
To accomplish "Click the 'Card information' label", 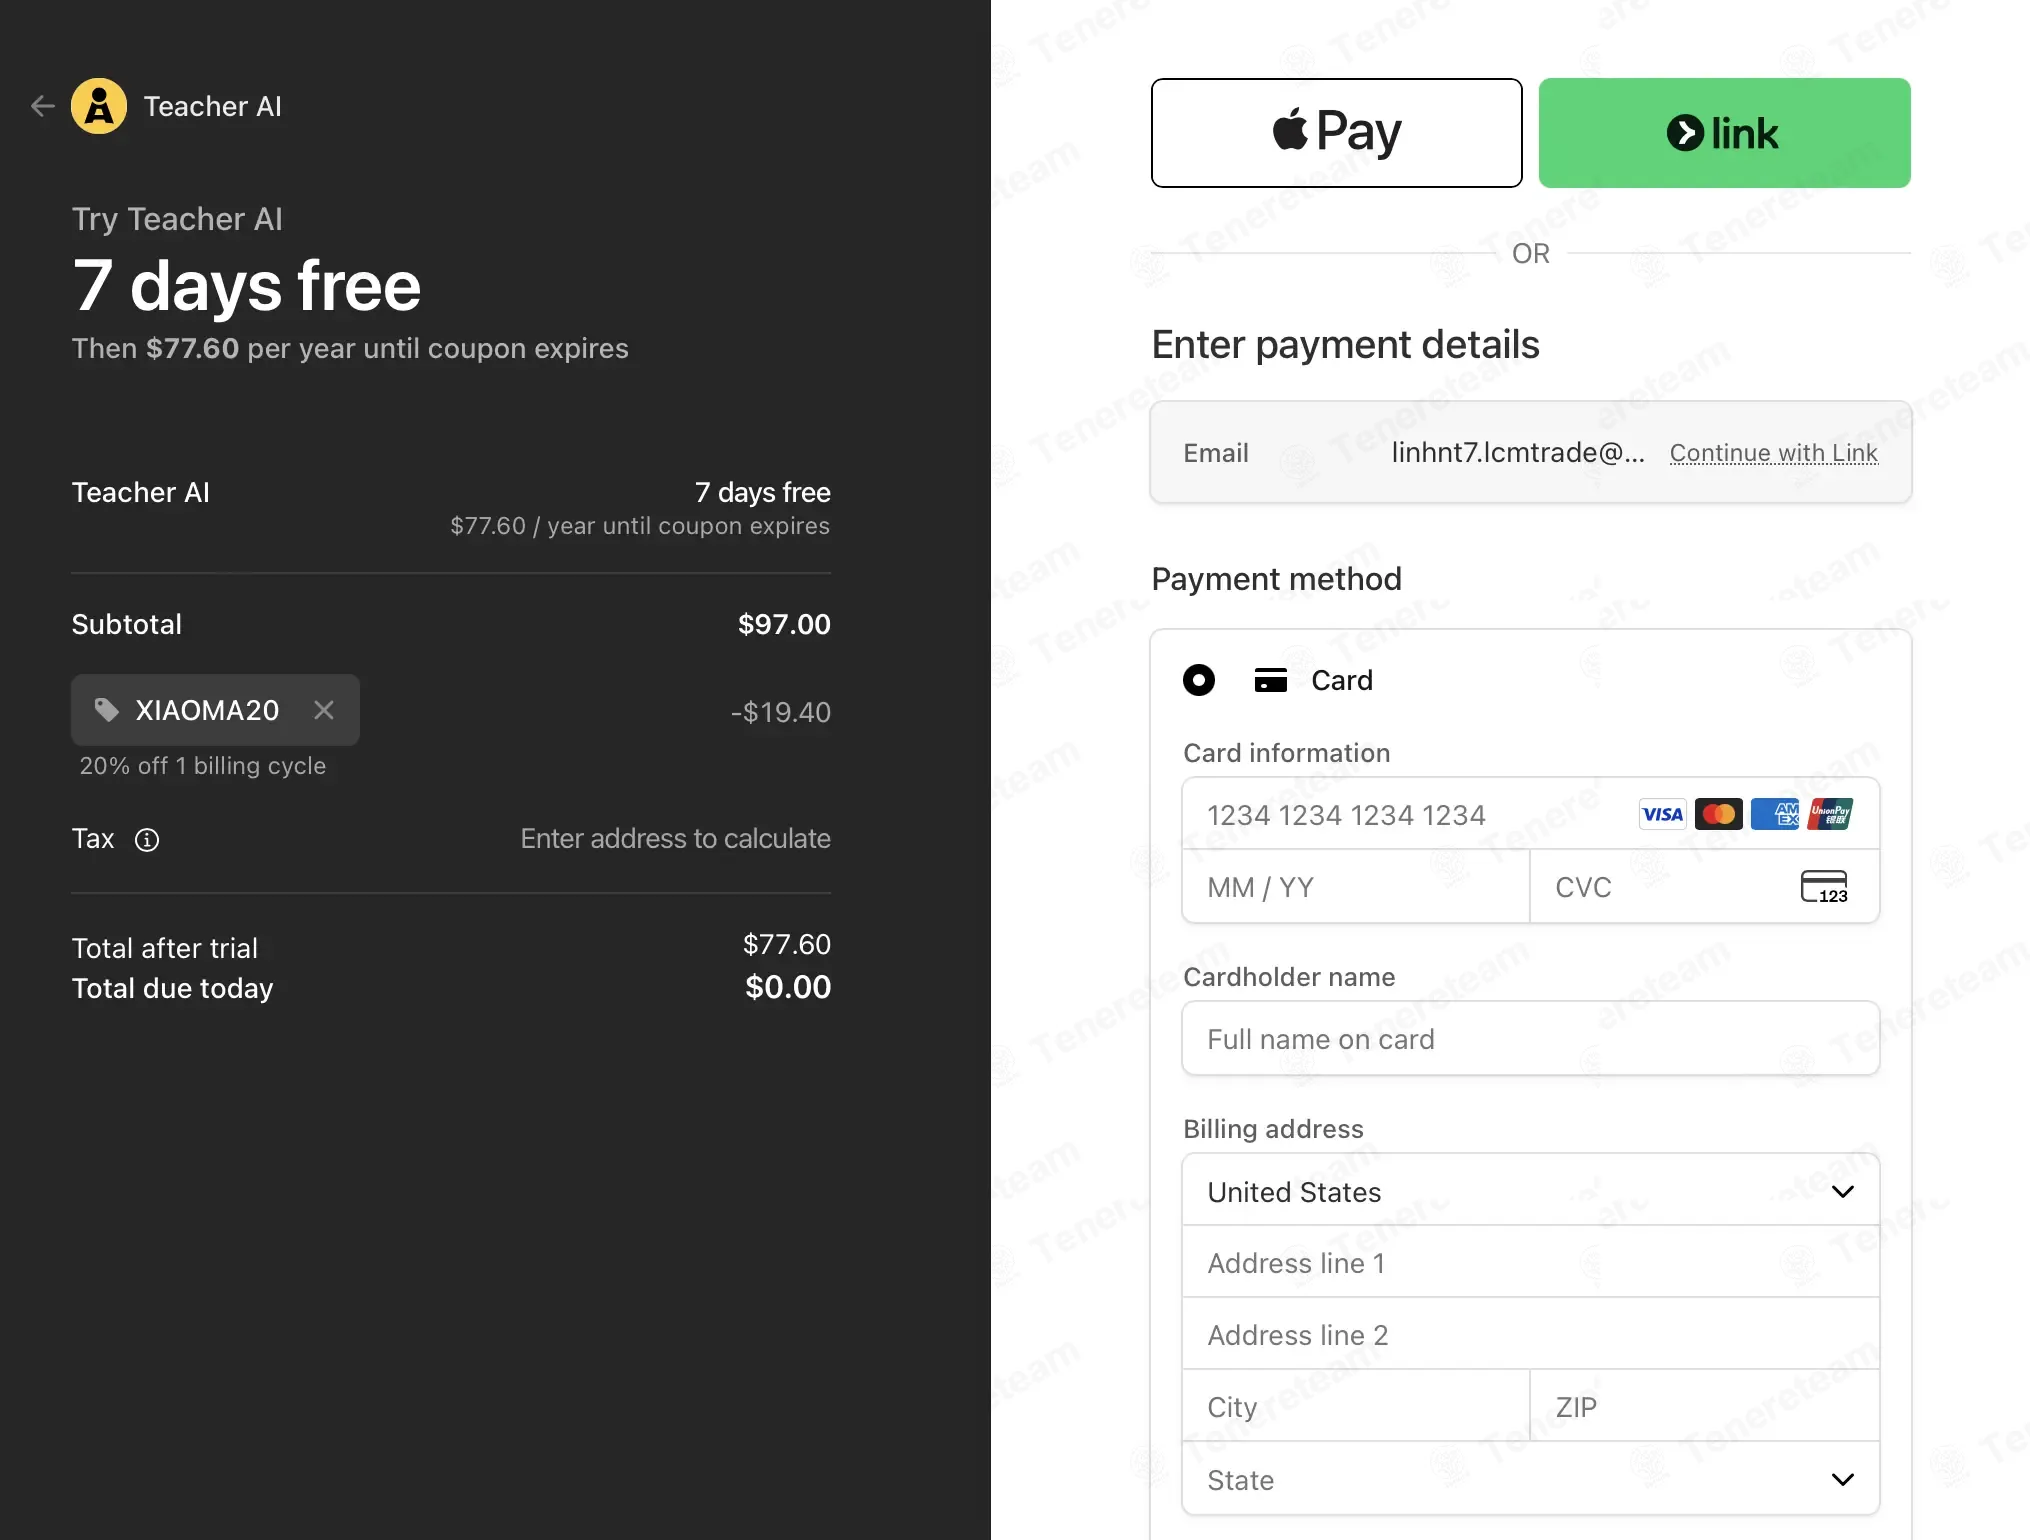I will [1287, 753].
